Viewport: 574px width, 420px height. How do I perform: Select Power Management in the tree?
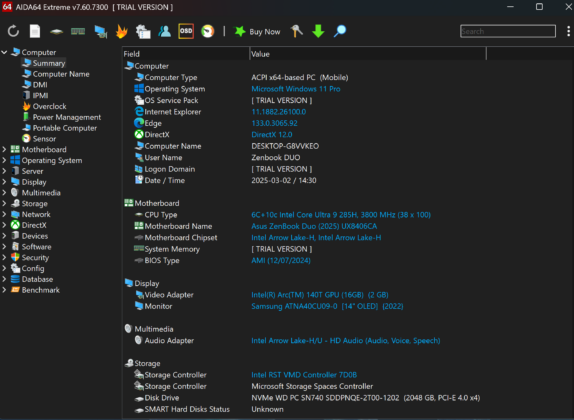(67, 117)
